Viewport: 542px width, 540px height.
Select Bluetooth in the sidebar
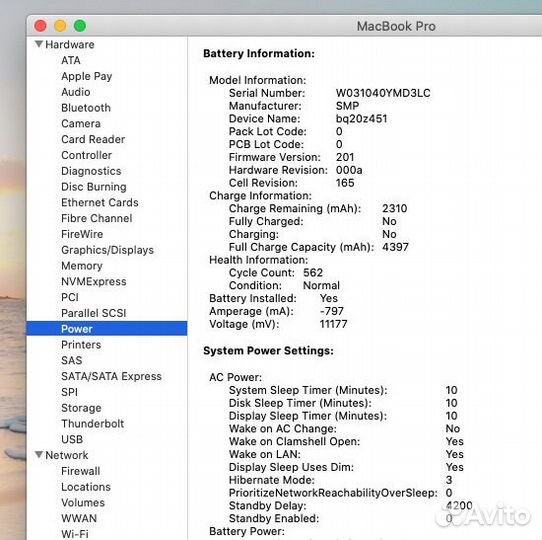coord(86,108)
